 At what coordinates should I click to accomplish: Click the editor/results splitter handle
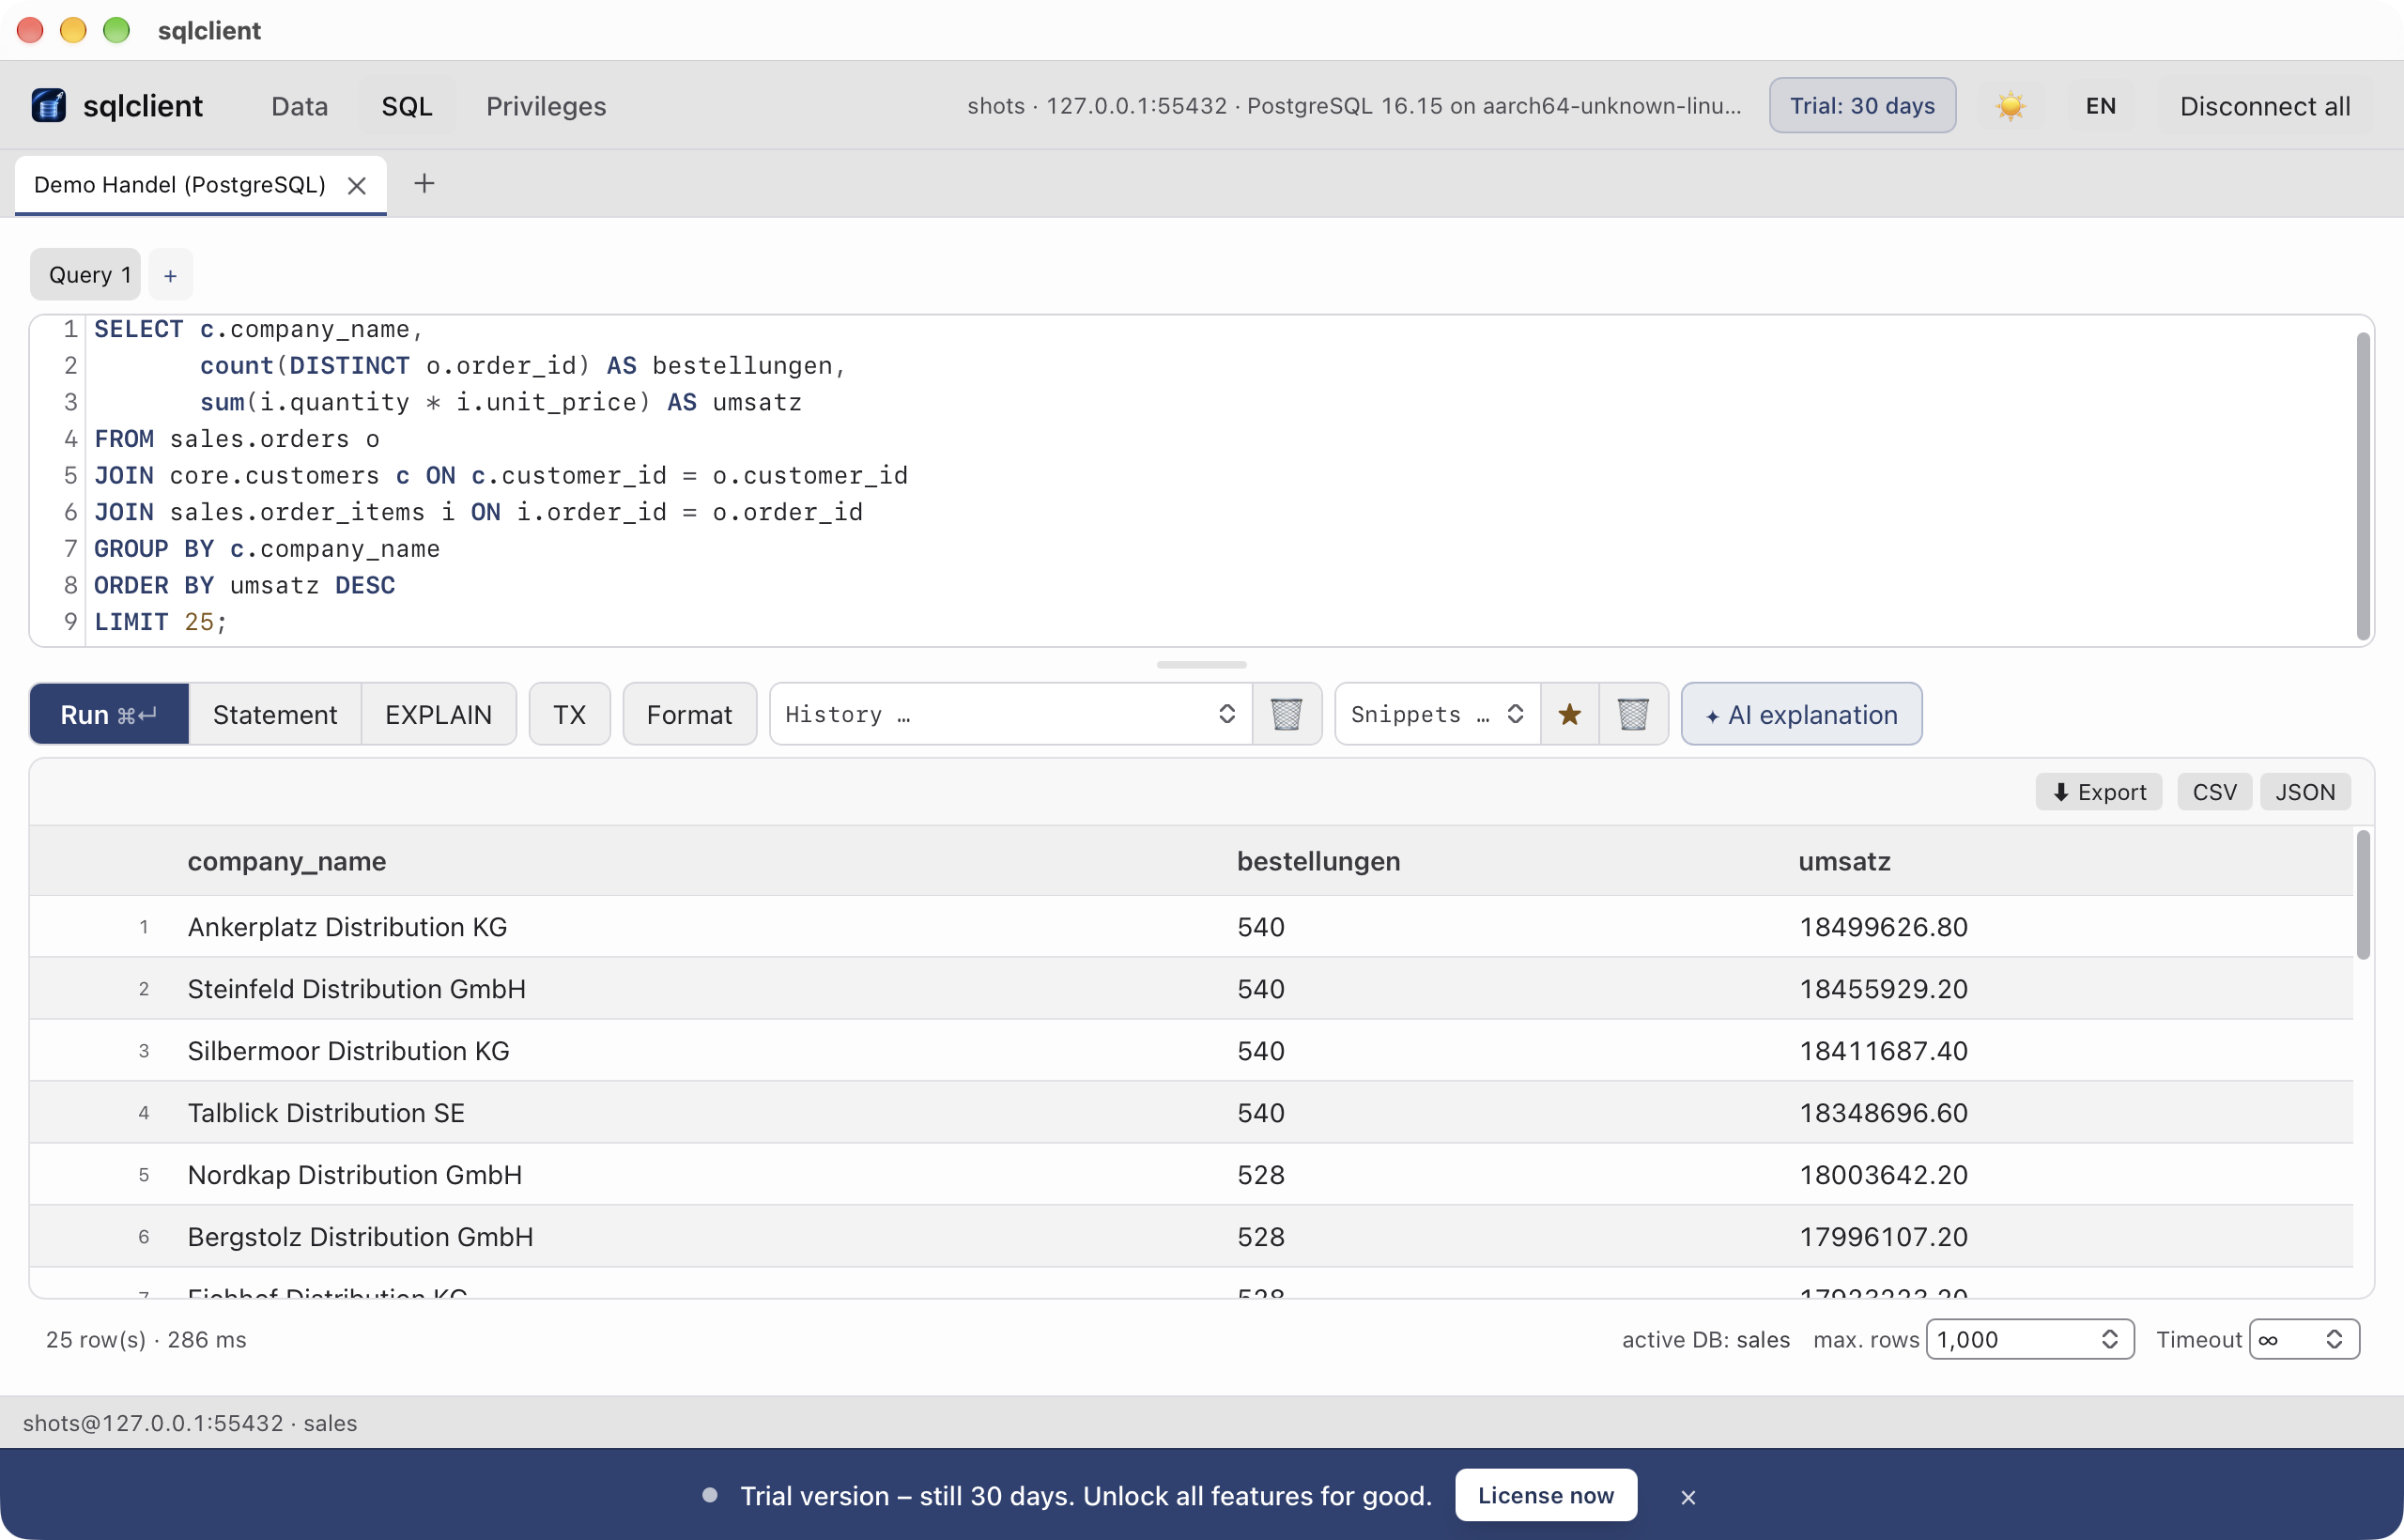click(1201, 664)
